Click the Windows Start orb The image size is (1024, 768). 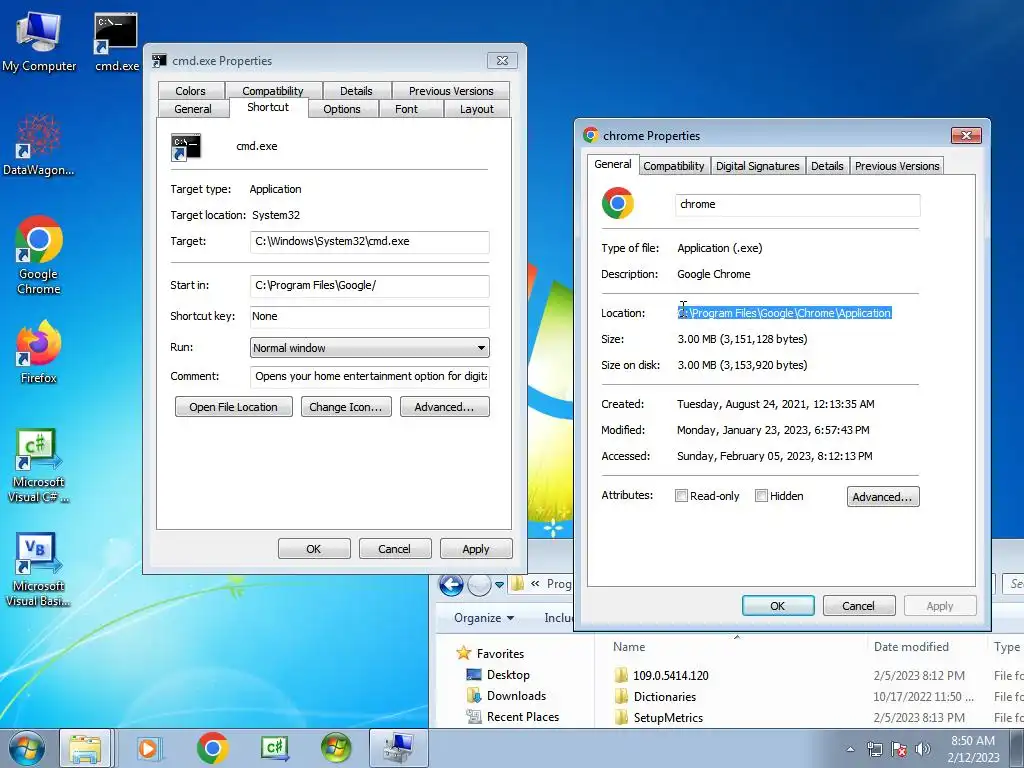point(27,748)
